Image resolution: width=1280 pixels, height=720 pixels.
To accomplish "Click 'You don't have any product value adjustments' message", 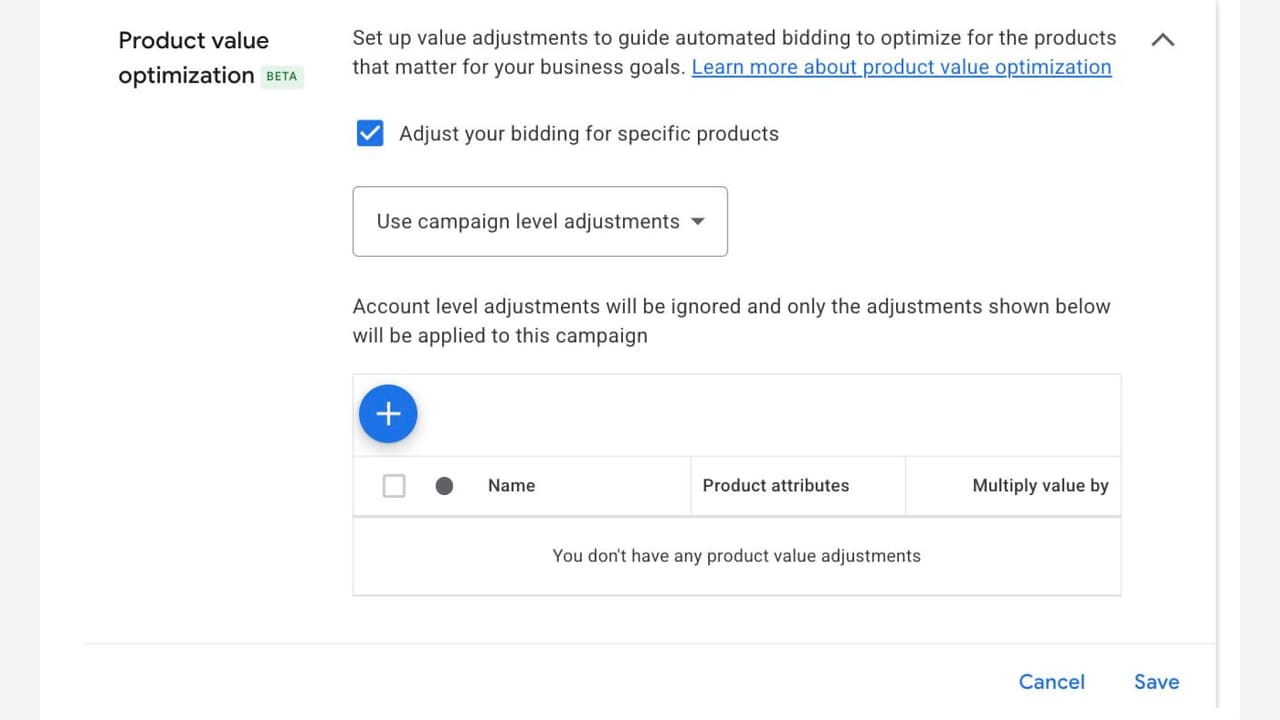I will 736,556.
